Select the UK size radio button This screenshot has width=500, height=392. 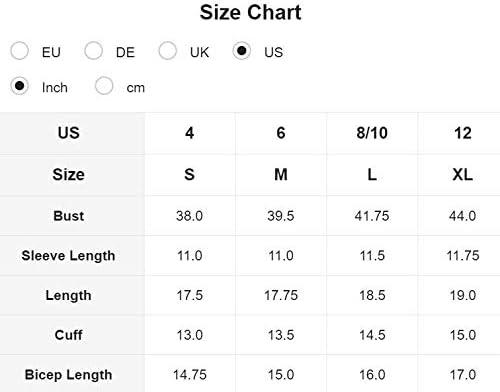tap(167, 51)
